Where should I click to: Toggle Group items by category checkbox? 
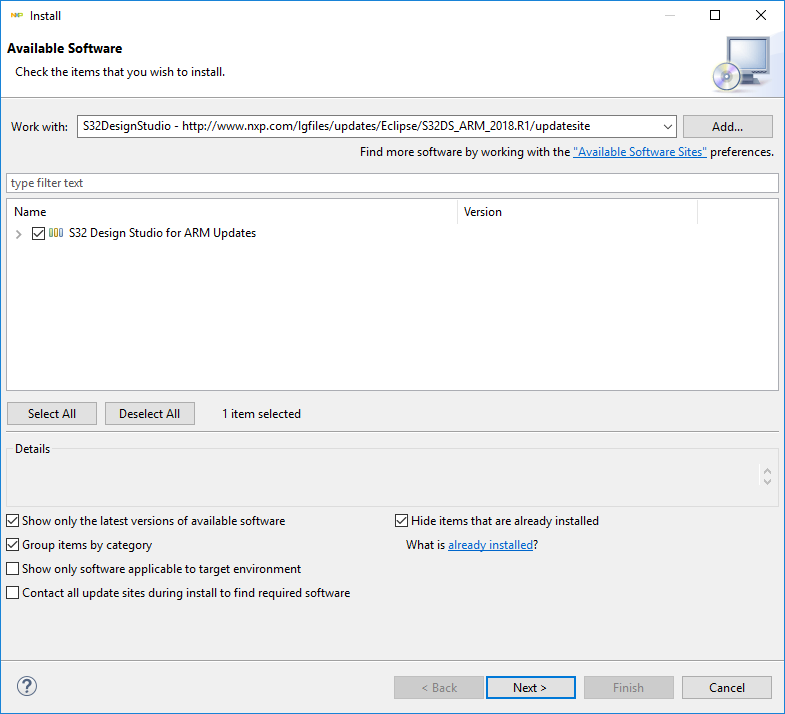(13, 544)
